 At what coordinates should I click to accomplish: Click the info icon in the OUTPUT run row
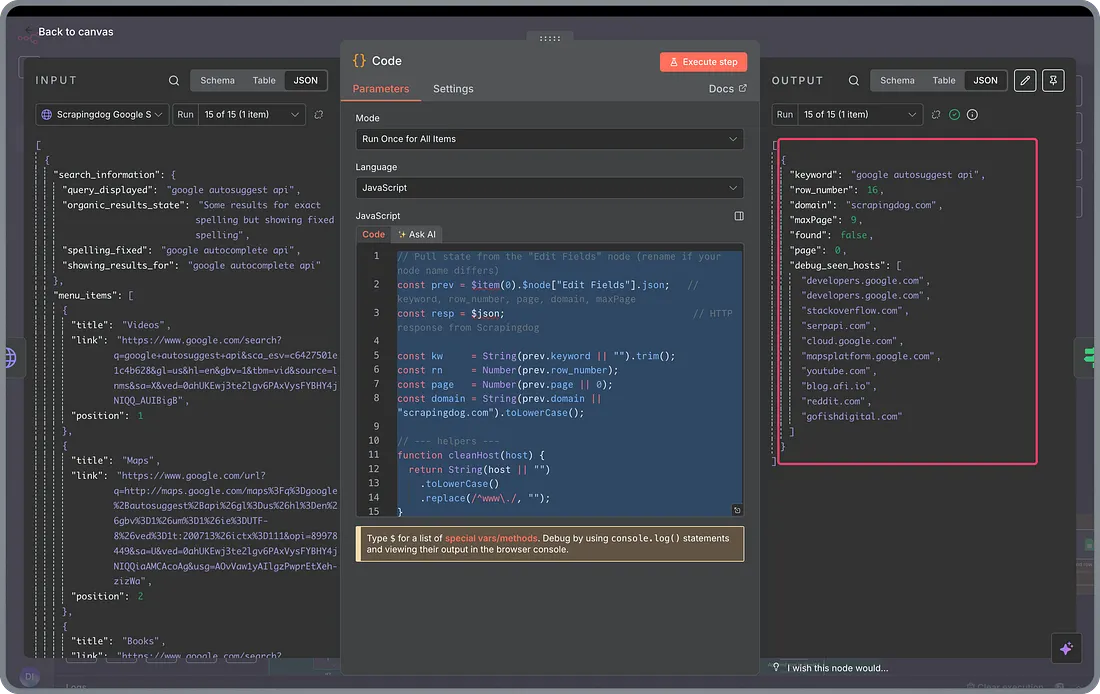[972, 115]
